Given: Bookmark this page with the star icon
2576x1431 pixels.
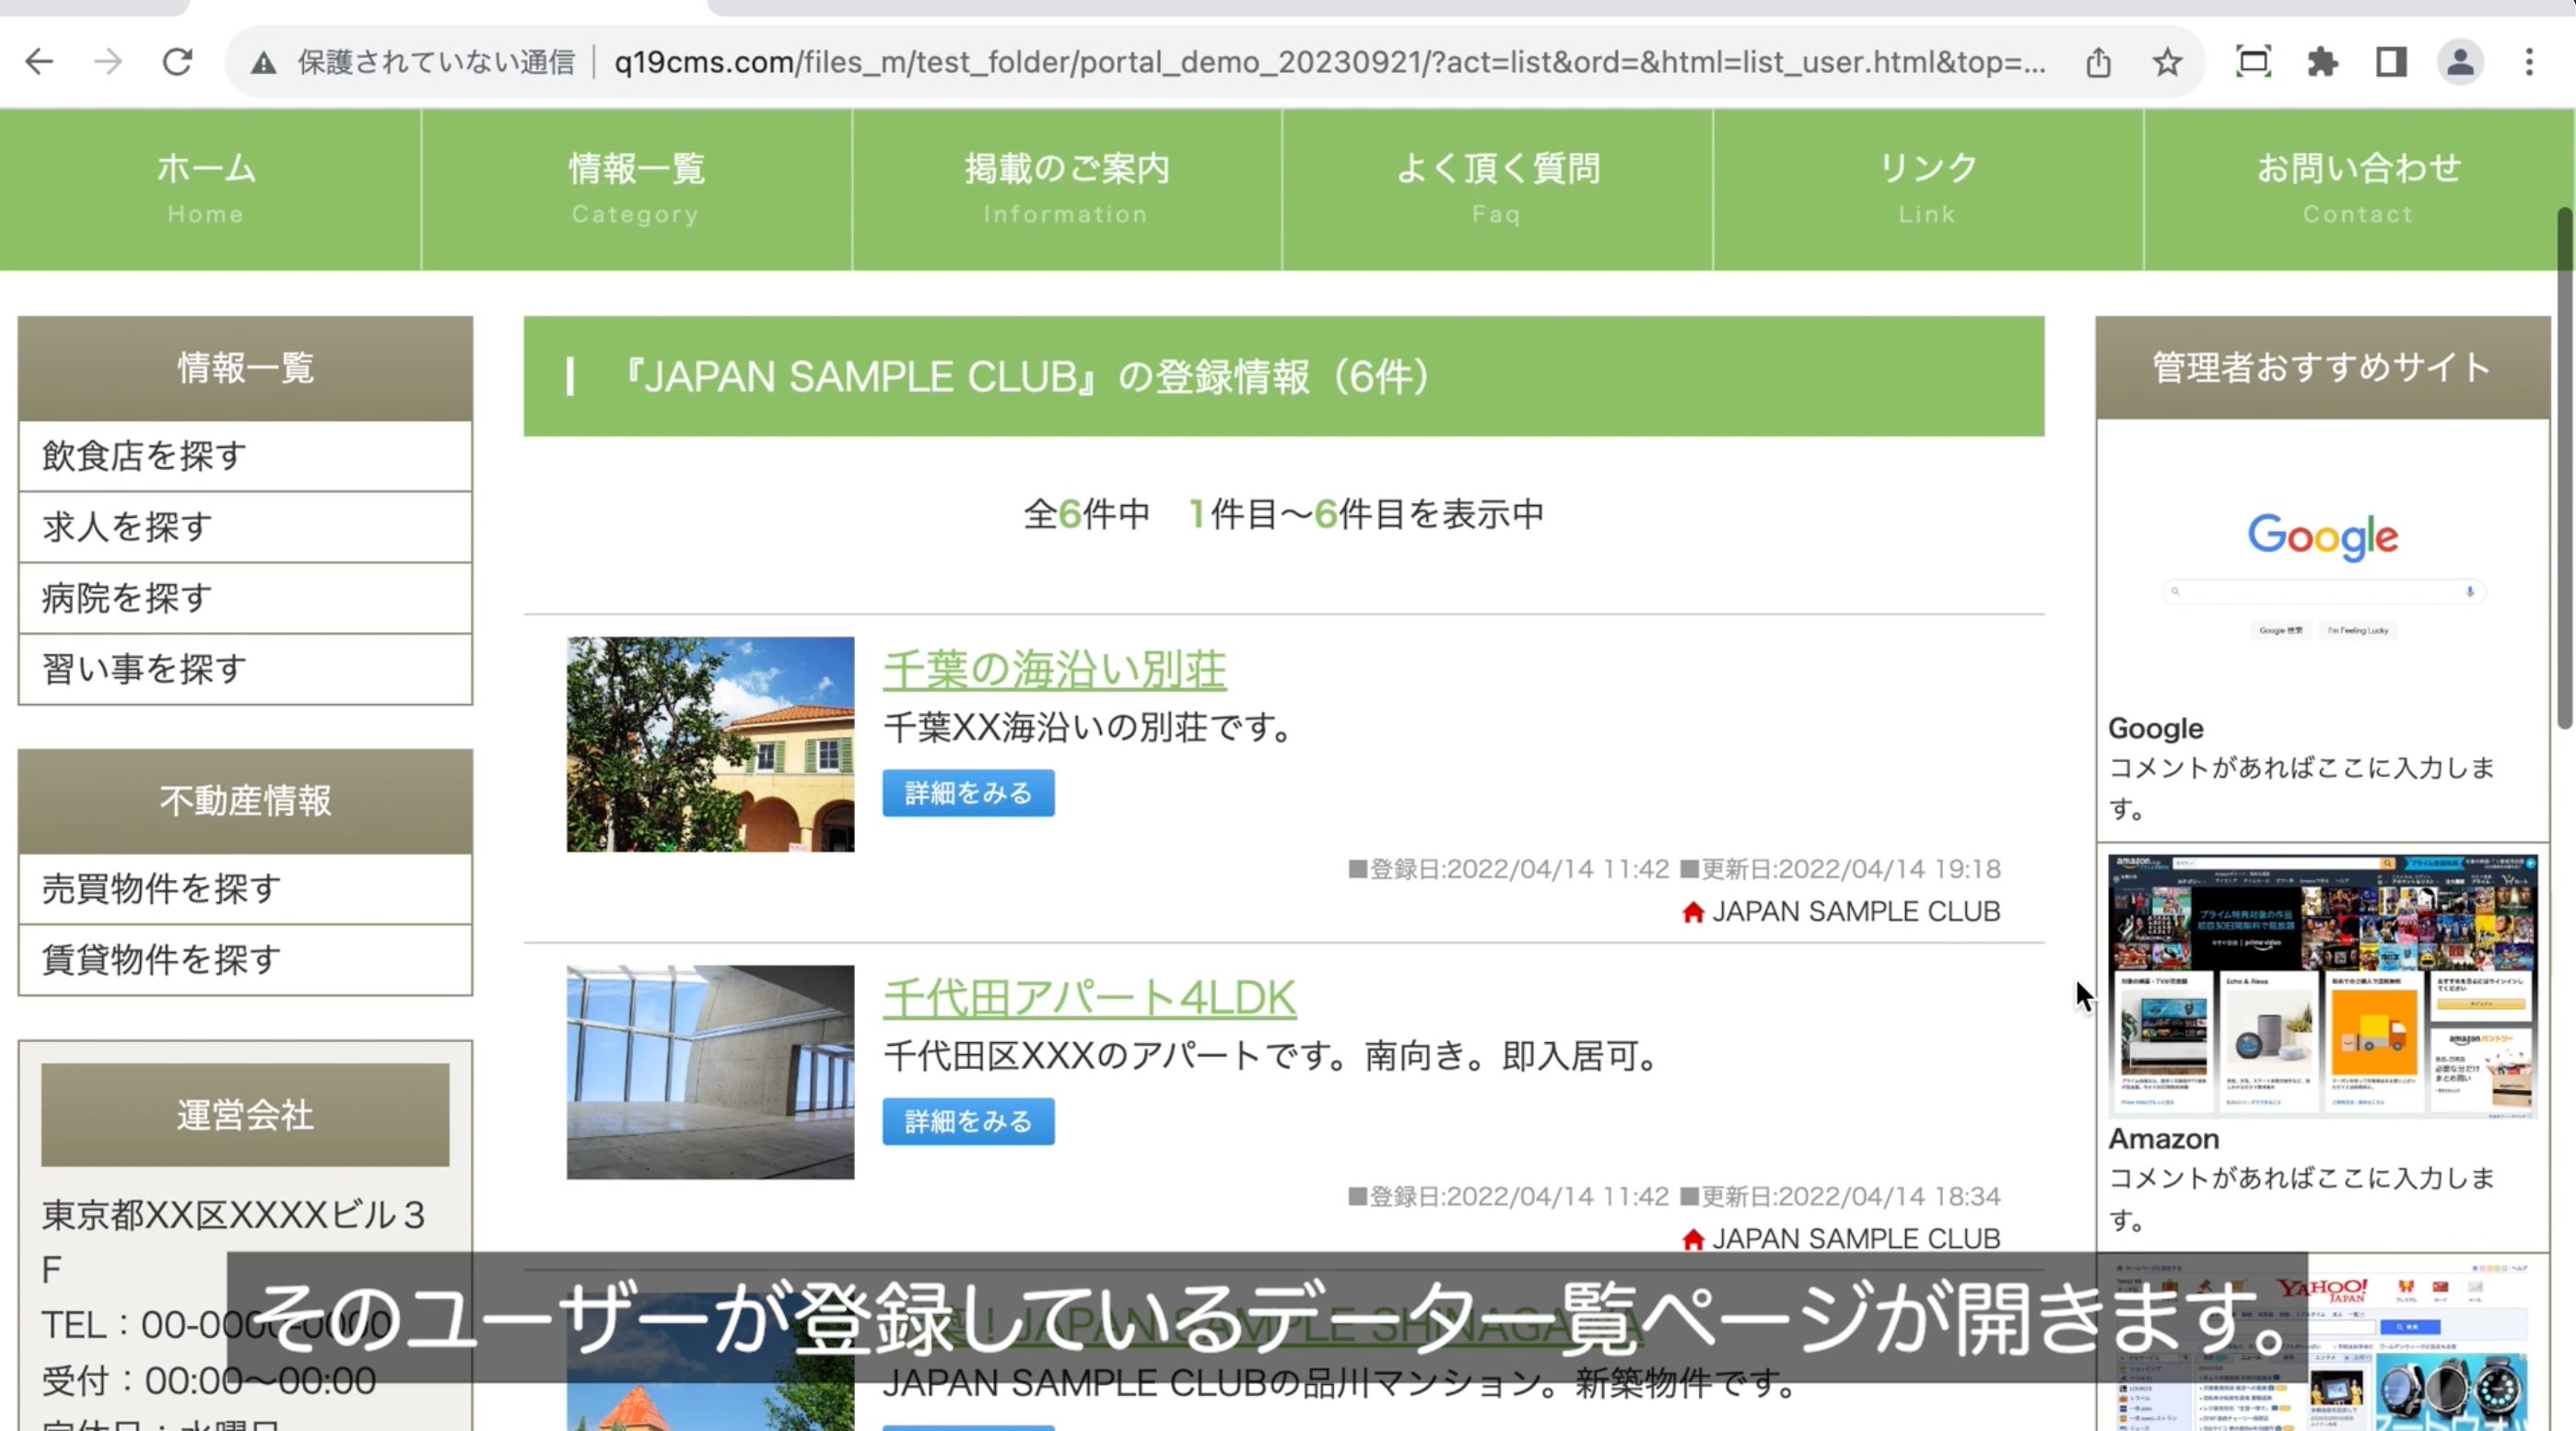Looking at the screenshot, I should [x=2167, y=63].
